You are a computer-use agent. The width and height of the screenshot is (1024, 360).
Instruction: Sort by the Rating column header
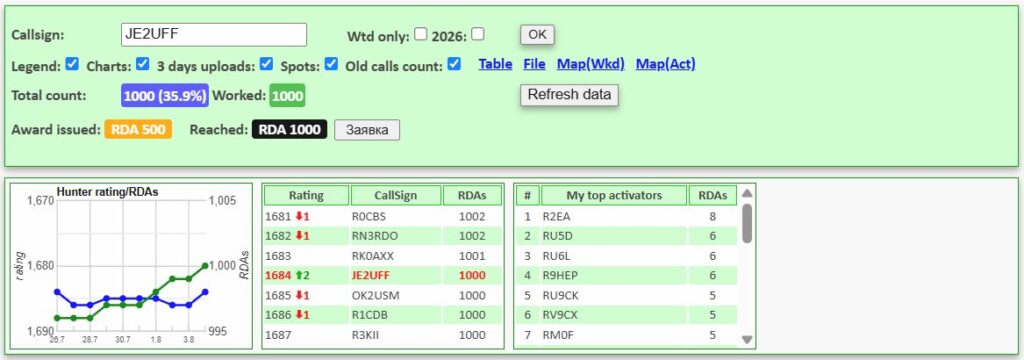pos(306,195)
